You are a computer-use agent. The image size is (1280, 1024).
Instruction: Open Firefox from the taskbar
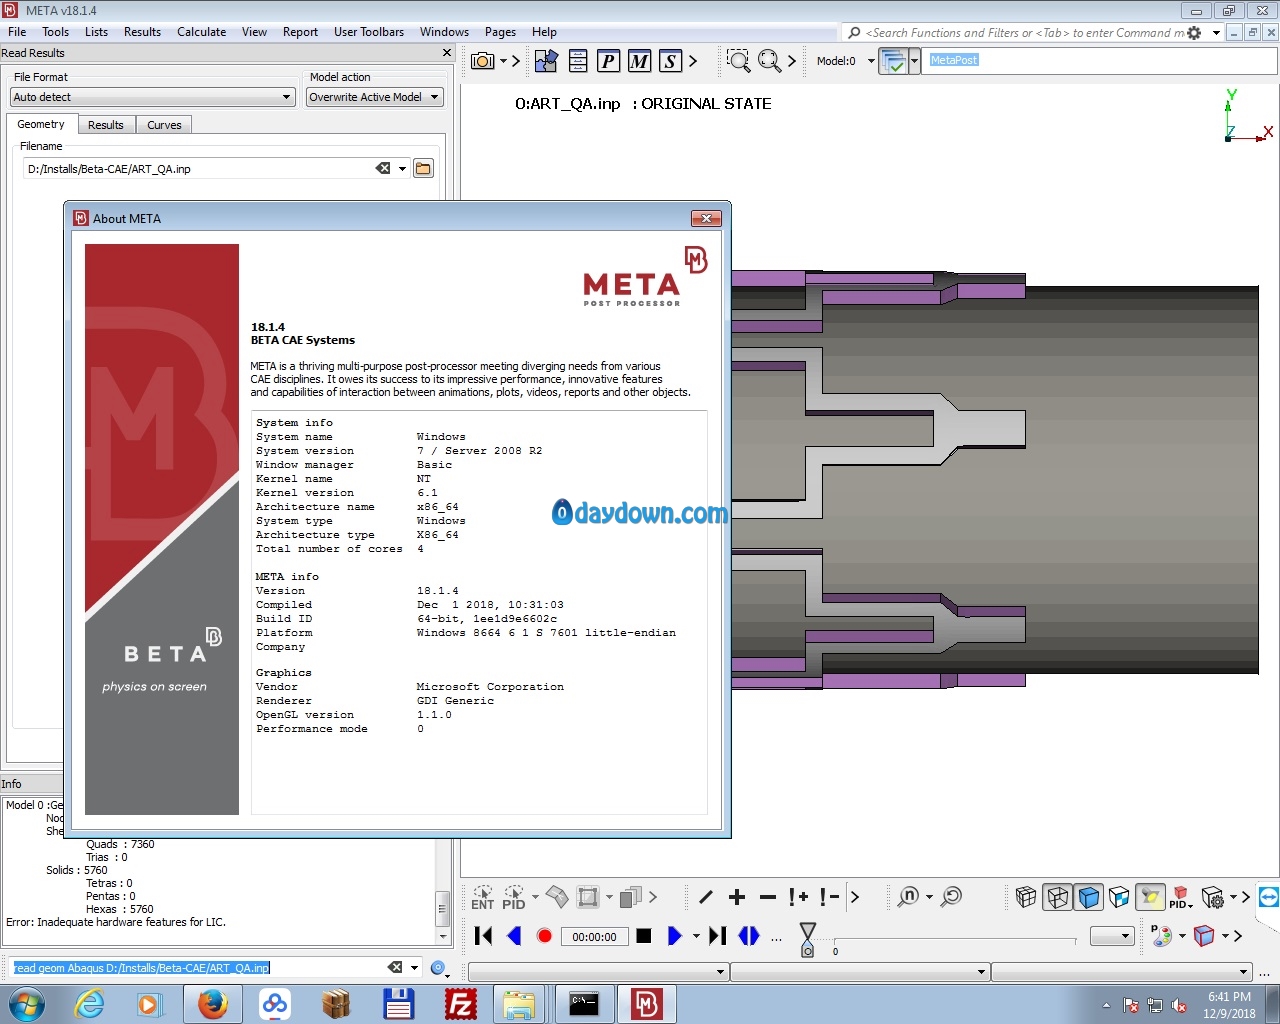[212, 1004]
